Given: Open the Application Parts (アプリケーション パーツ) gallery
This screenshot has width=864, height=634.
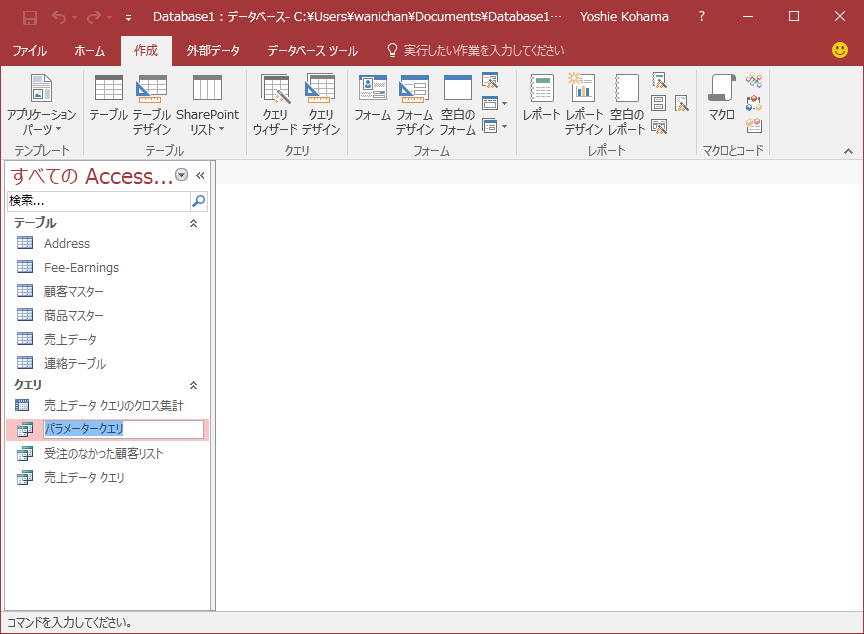Looking at the screenshot, I should coord(41,105).
